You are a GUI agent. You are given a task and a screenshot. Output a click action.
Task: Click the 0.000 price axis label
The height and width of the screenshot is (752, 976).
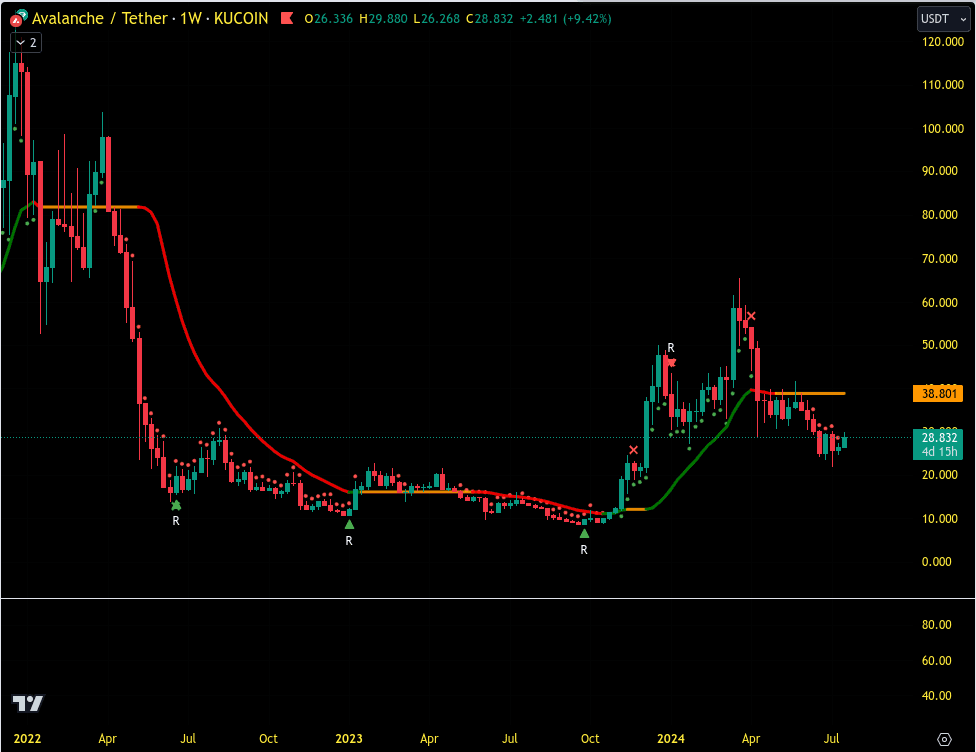tap(936, 562)
